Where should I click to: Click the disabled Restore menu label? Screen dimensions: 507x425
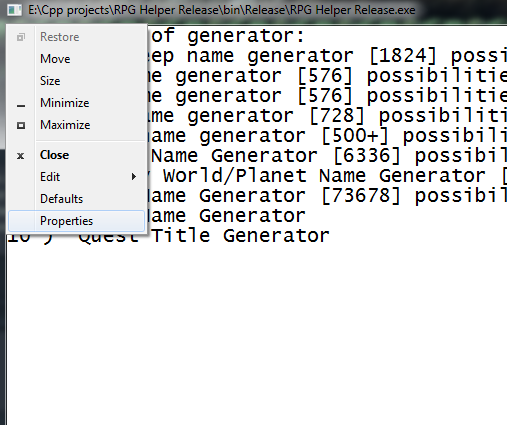(x=60, y=37)
